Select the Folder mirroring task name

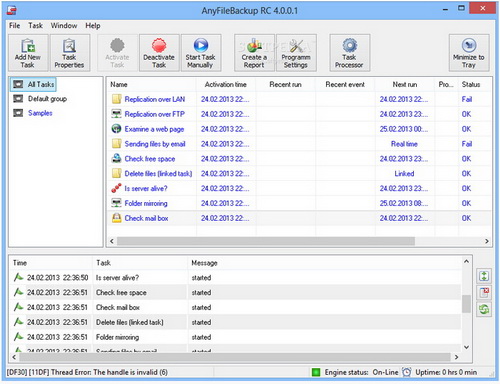click(146, 203)
